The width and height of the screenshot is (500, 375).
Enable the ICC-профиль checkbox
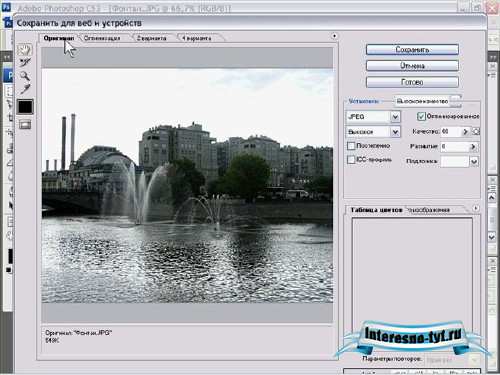tap(351, 160)
